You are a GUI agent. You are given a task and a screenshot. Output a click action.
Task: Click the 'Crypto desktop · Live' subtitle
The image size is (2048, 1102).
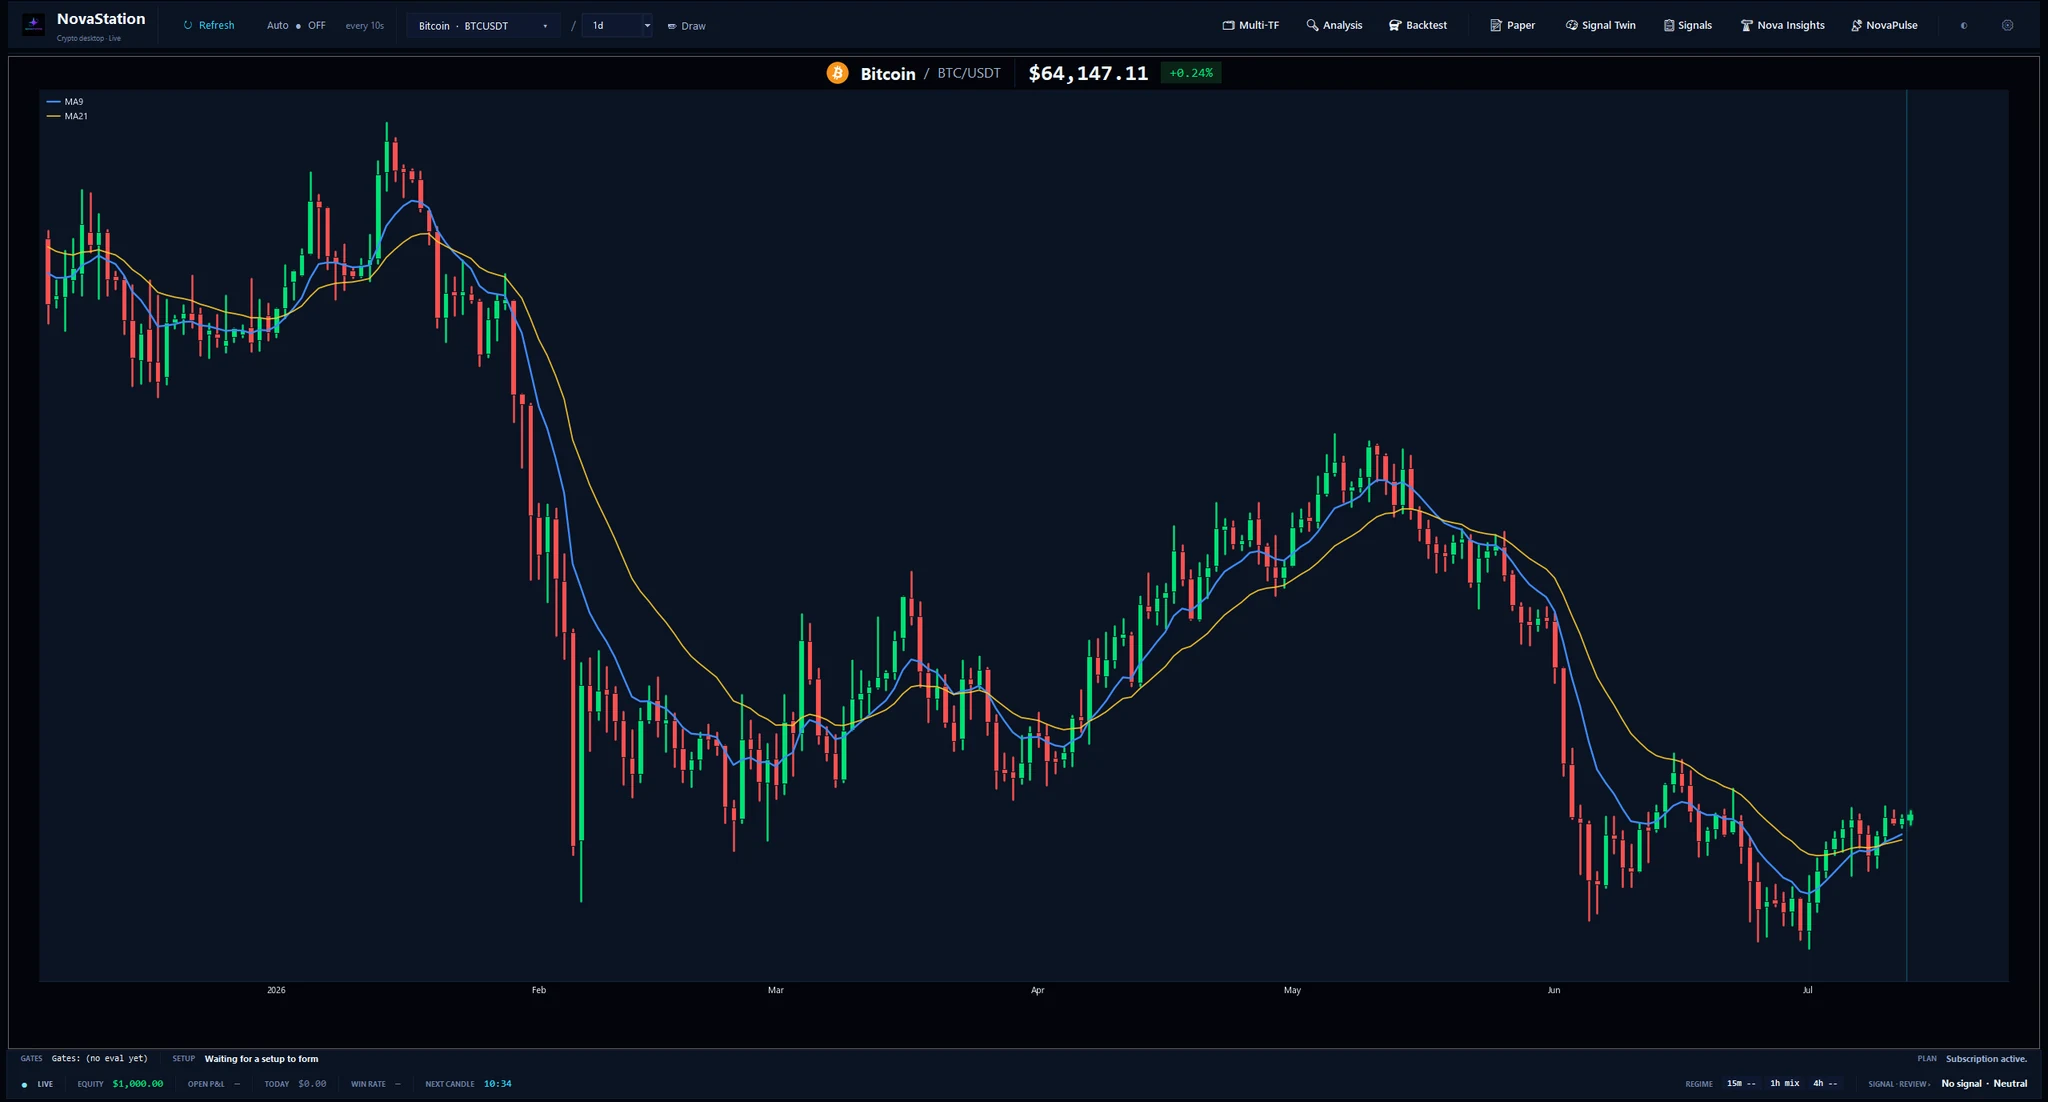tap(89, 39)
